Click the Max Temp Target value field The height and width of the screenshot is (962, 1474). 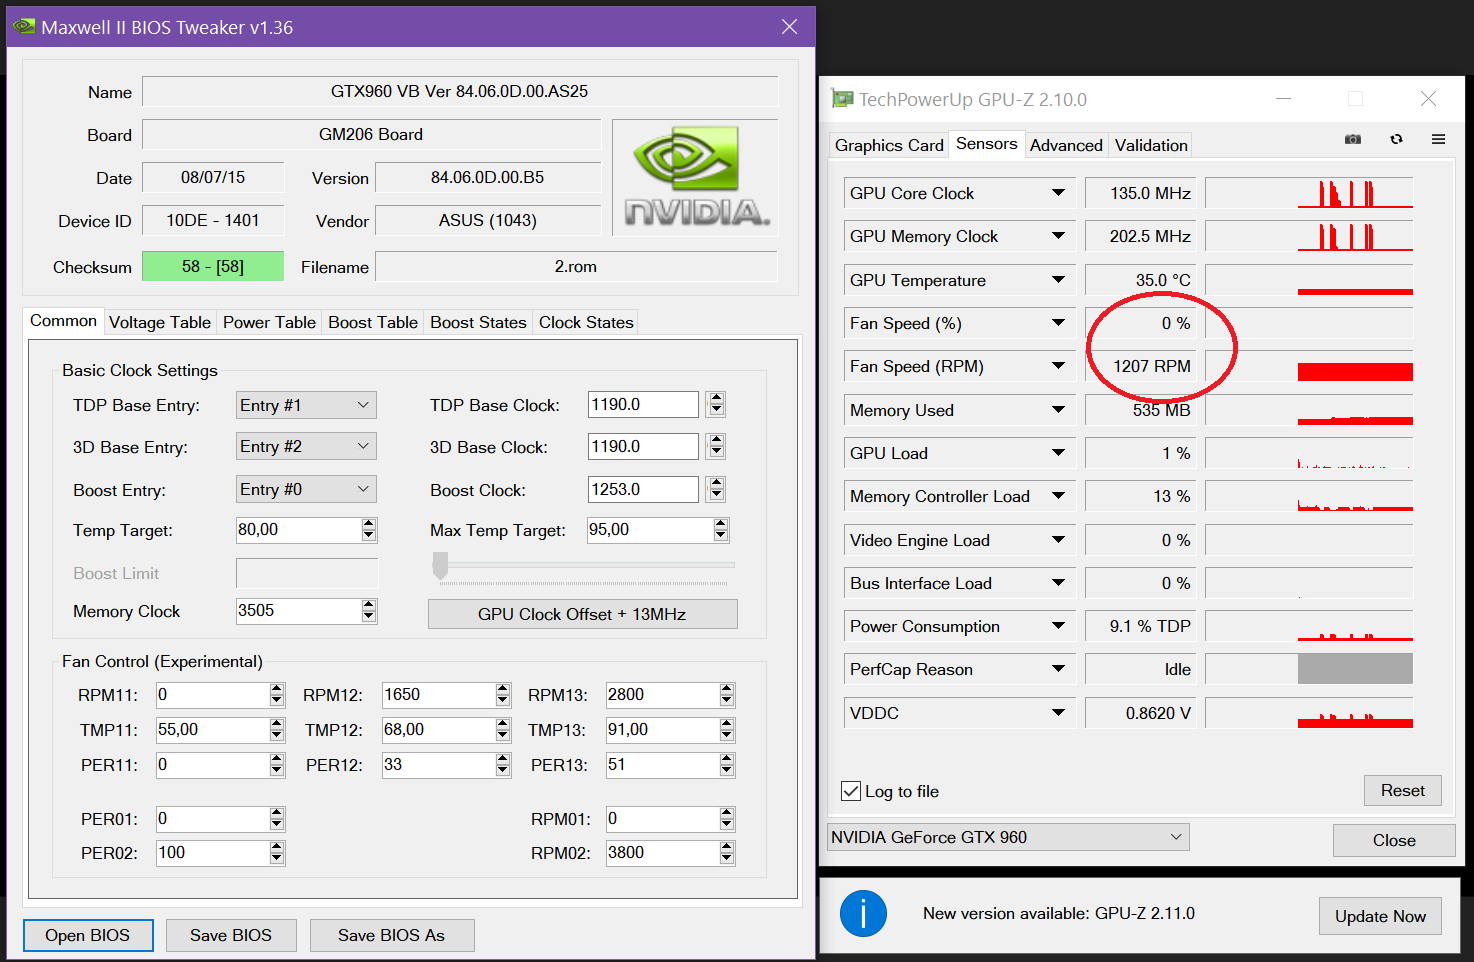tap(650, 530)
